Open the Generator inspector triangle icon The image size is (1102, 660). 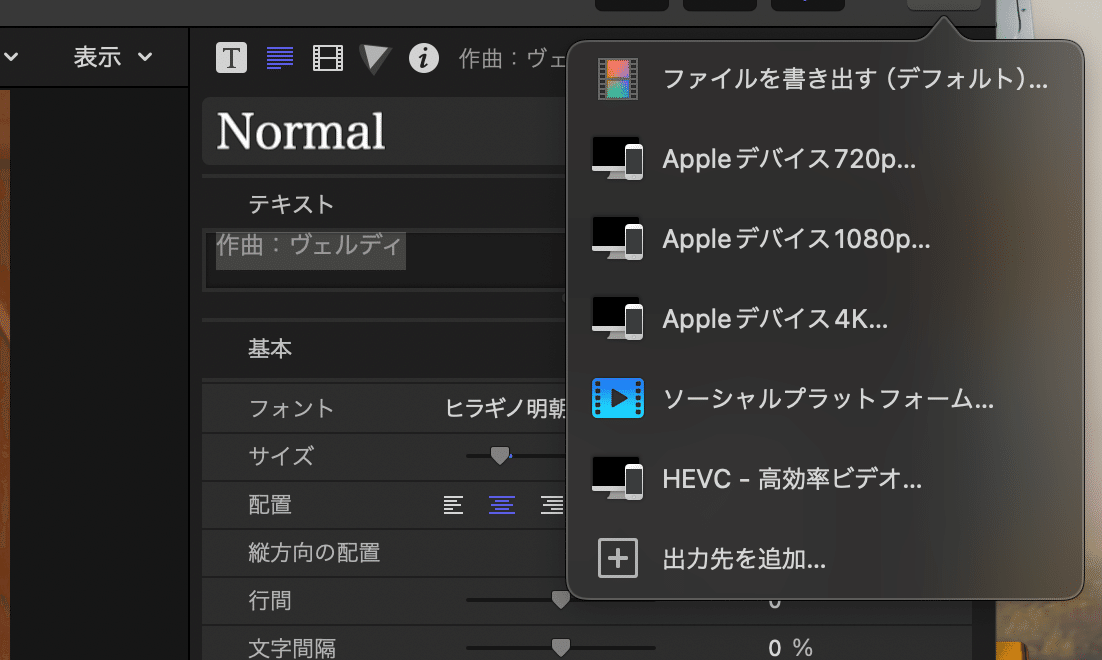(x=375, y=59)
